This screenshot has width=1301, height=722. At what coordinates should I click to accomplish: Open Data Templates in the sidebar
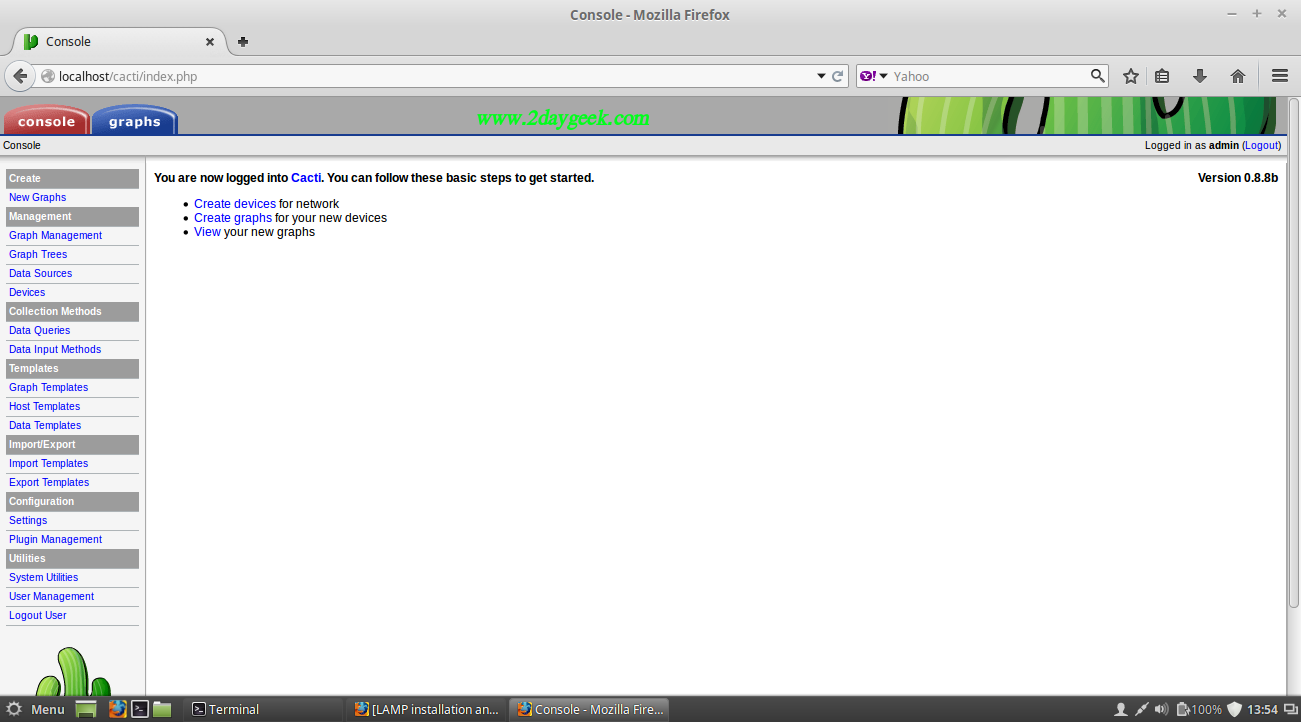(x=45, y=426)
